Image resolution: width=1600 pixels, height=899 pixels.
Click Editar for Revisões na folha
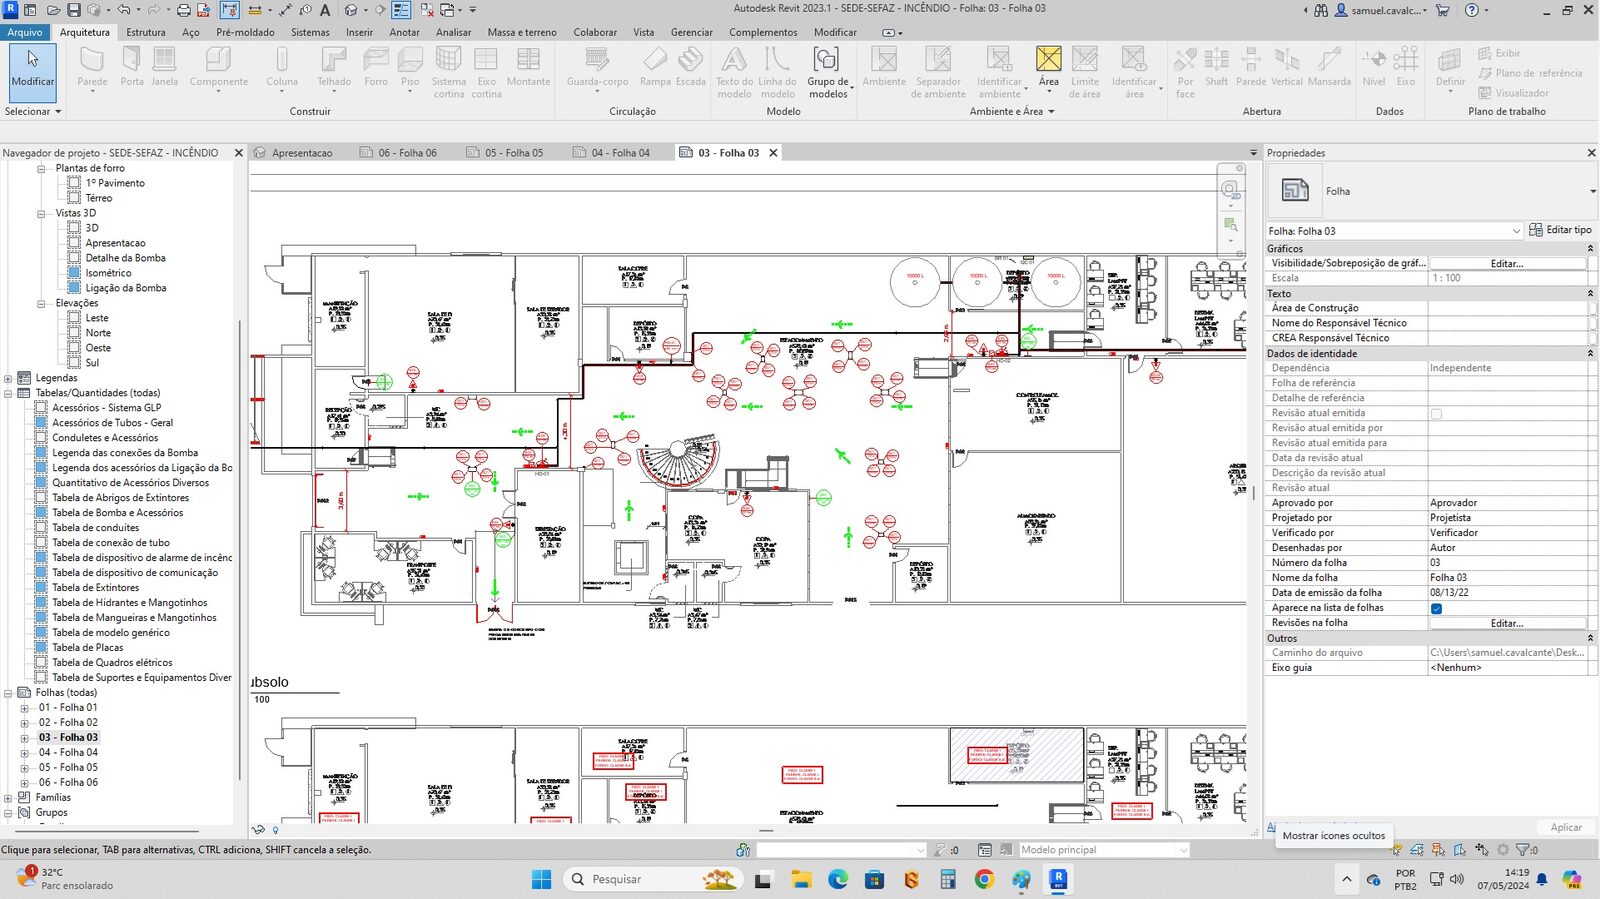[x=1507, y=623]
